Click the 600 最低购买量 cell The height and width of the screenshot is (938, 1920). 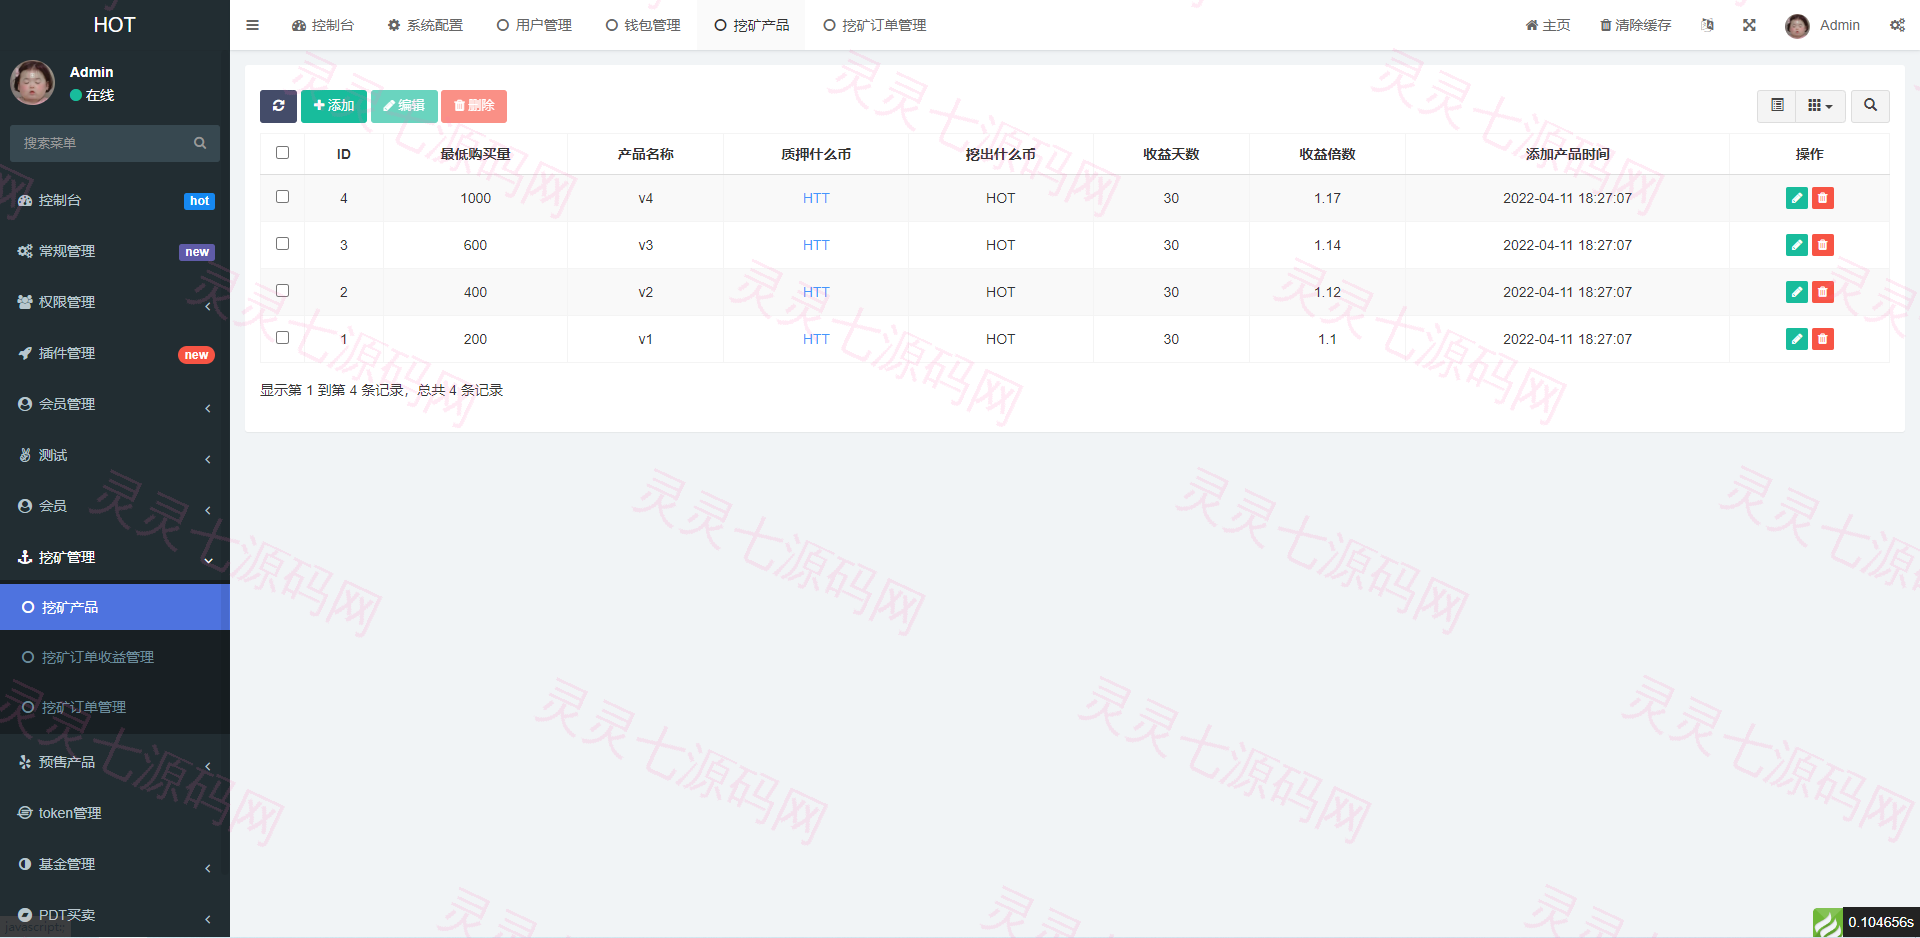point(475,245)
